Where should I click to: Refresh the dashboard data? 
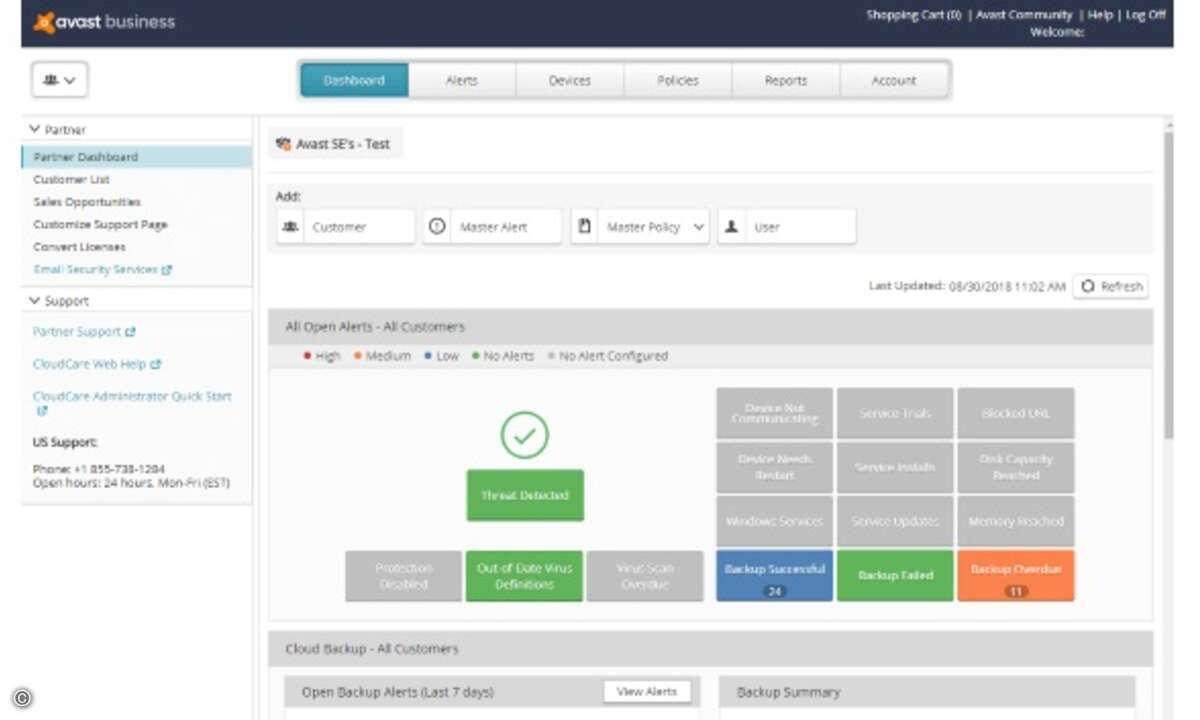point(1111,286)
